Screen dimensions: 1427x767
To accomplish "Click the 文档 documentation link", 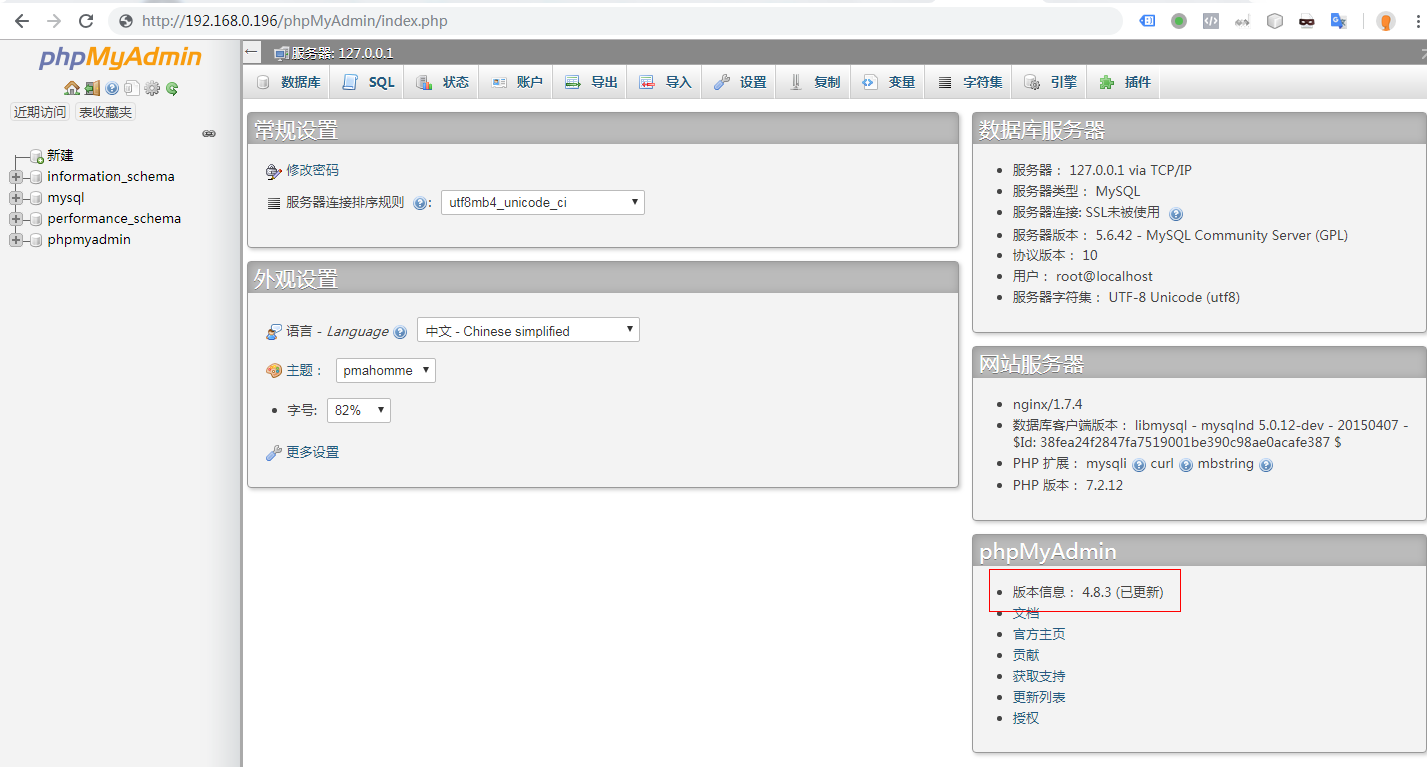I will pos(1026,613).
